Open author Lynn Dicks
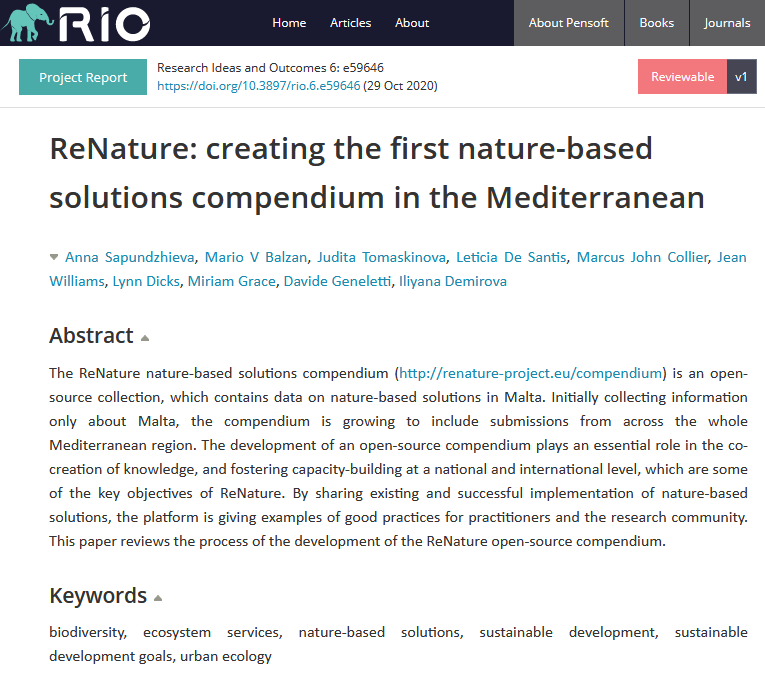The height and width of the screenshot is (683, 765). pos(146,281)
